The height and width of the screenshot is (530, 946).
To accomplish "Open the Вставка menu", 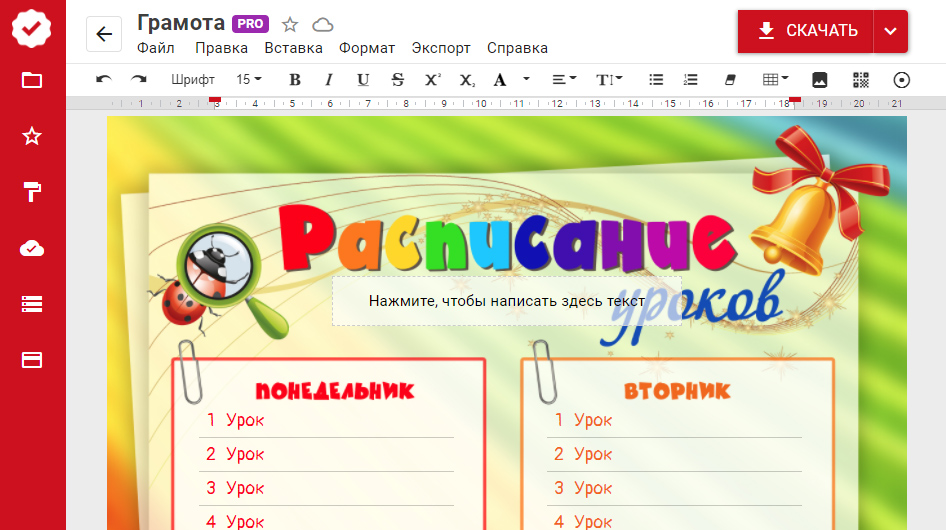I will pos(293,48).
